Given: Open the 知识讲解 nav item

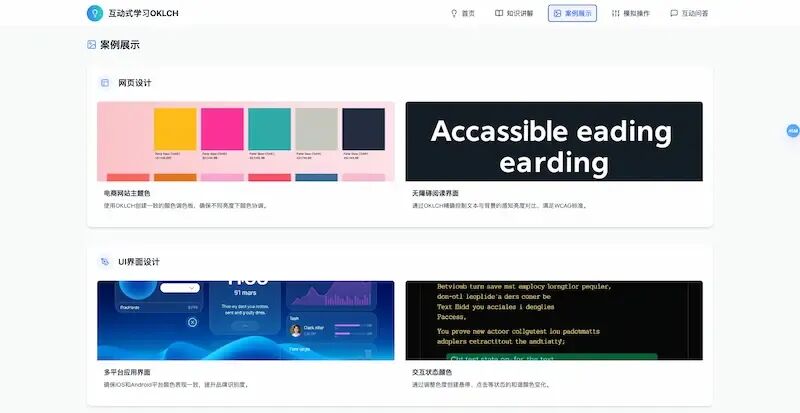Looking at the screenshot, I should [x=514, y=13].
